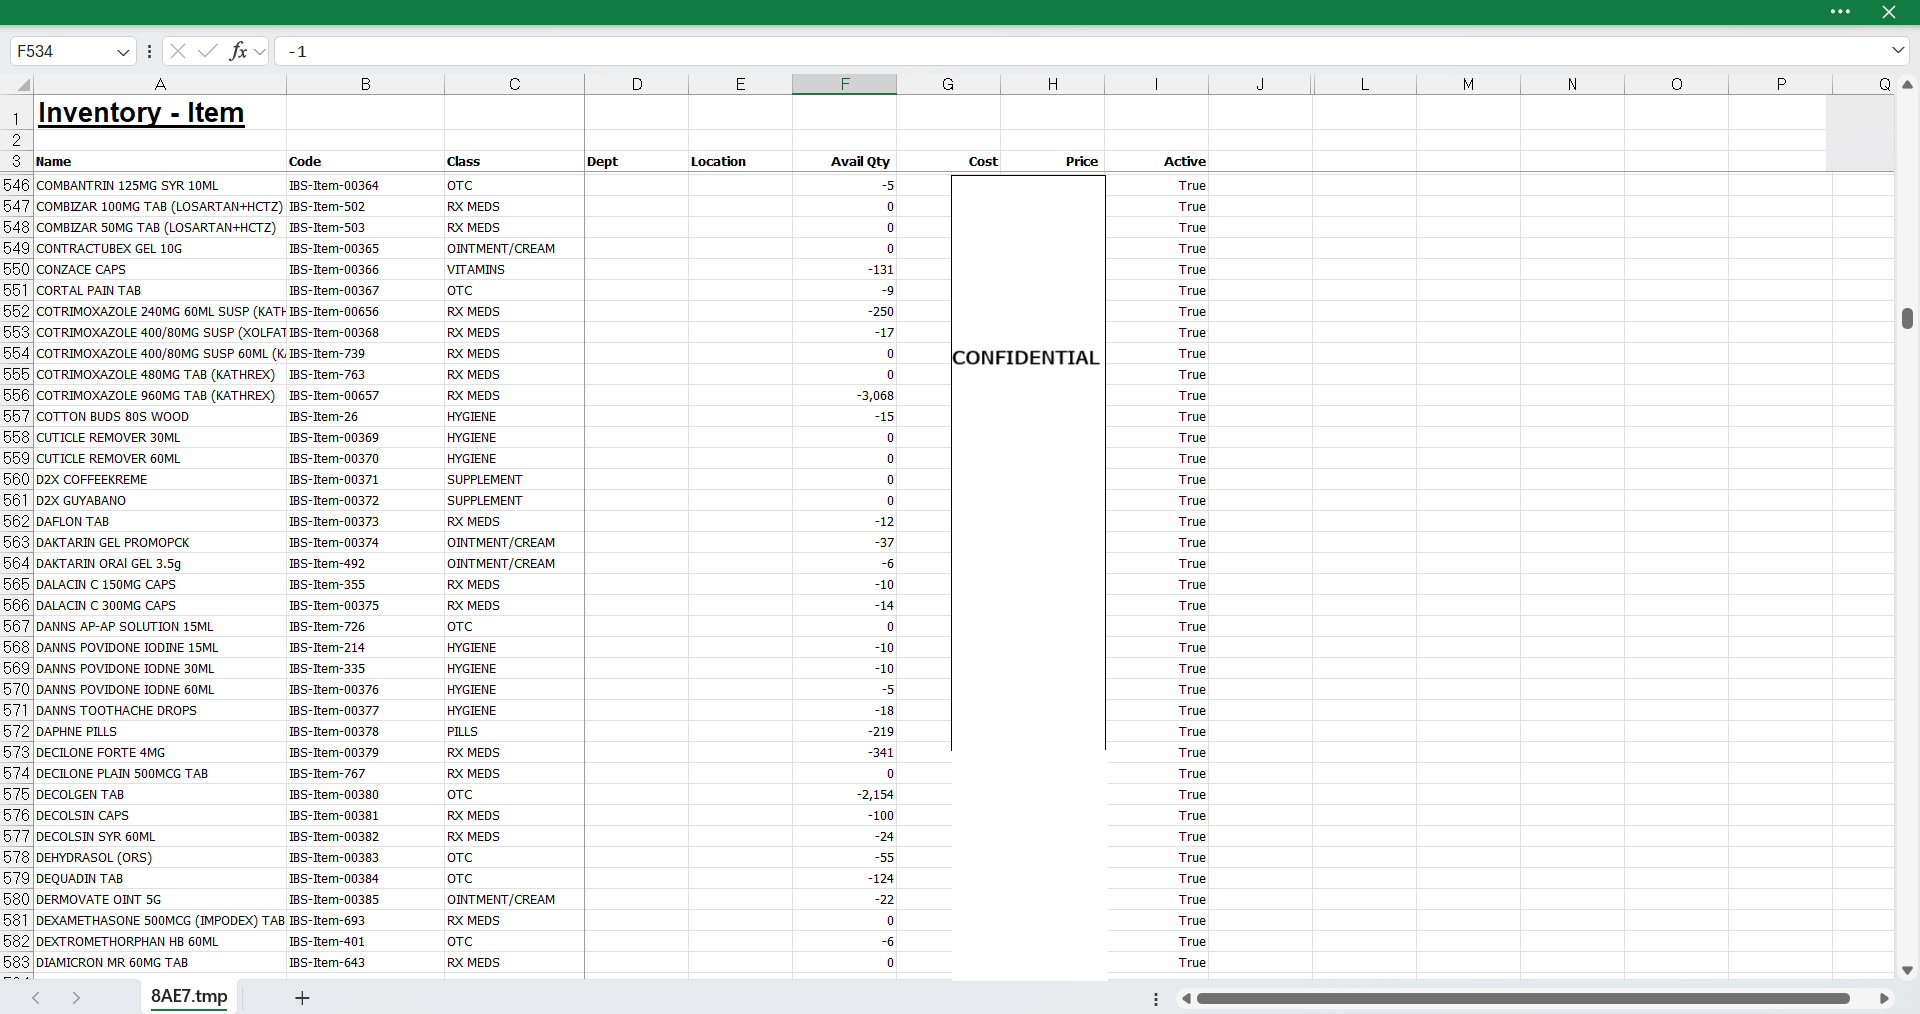Click the formula bar containing -1
This screenshot has width=1920, height=1014.
point(1080,51)
